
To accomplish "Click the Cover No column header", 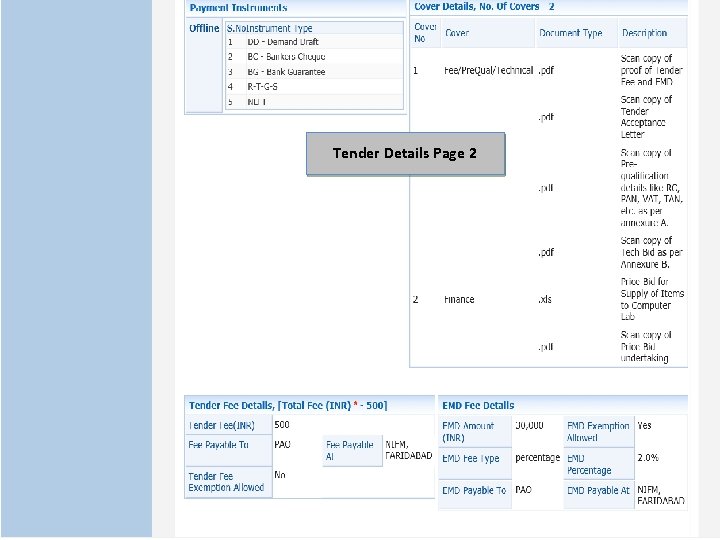I will pos(425,33).
